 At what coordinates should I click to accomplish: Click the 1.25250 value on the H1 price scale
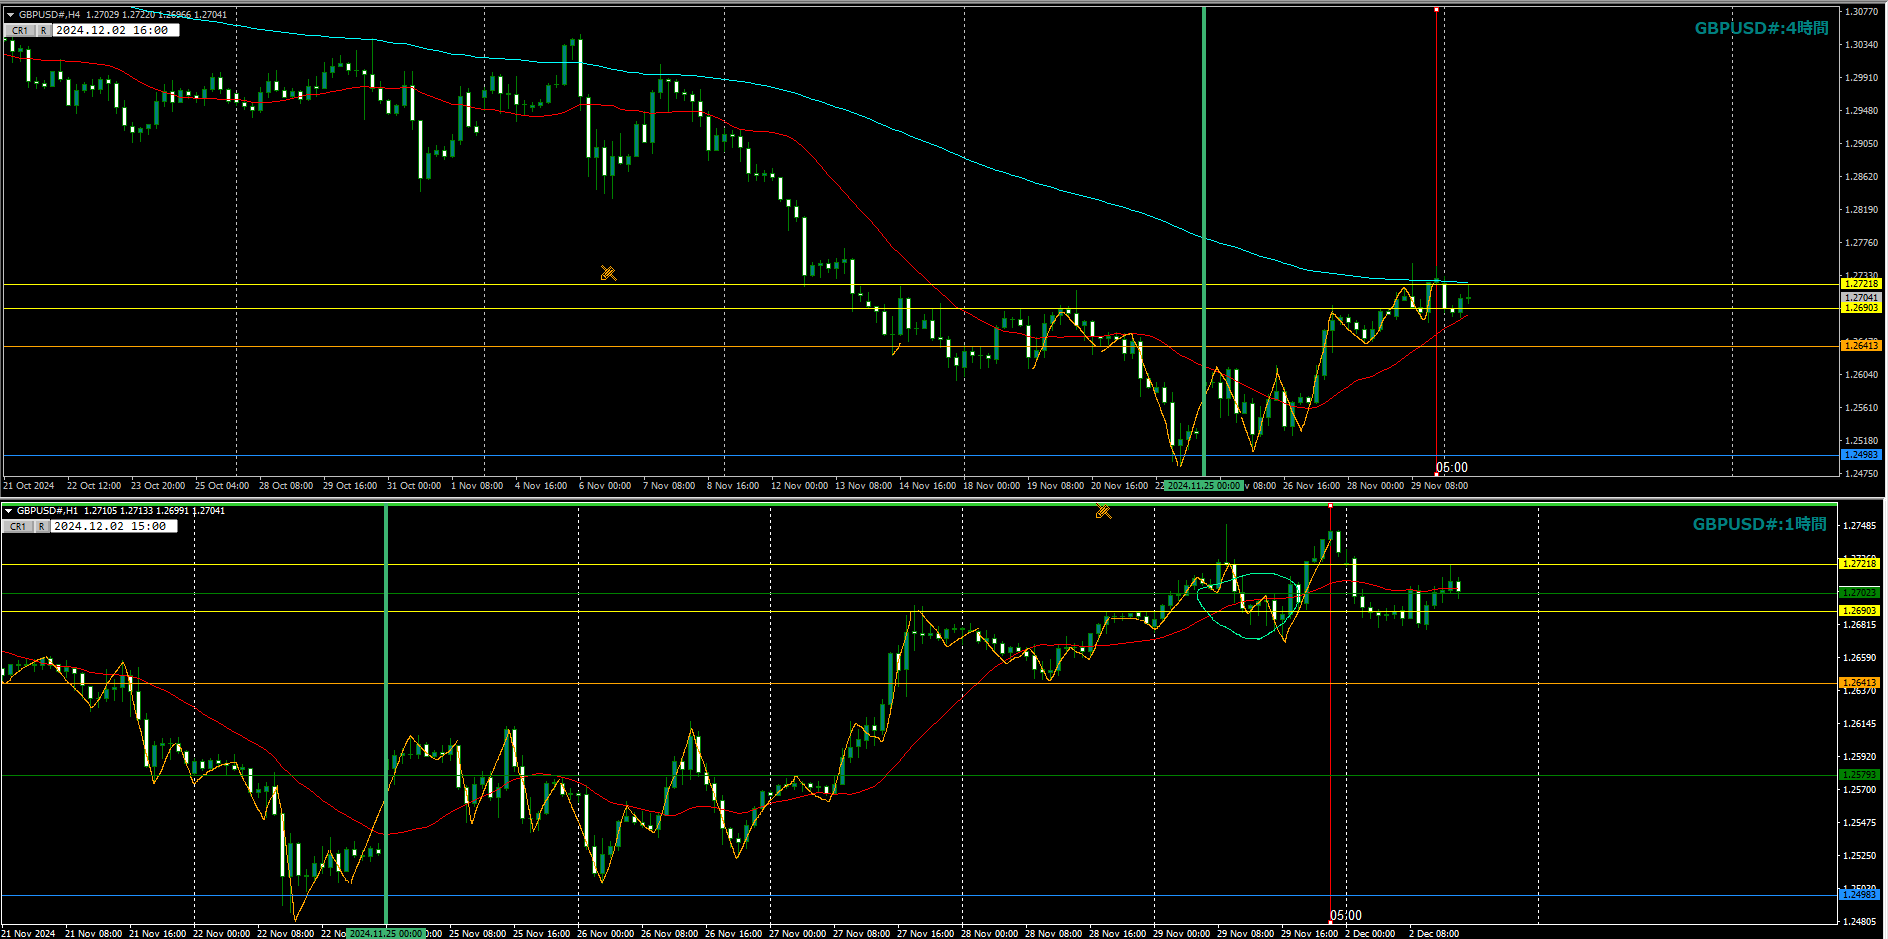point(1859,856)
